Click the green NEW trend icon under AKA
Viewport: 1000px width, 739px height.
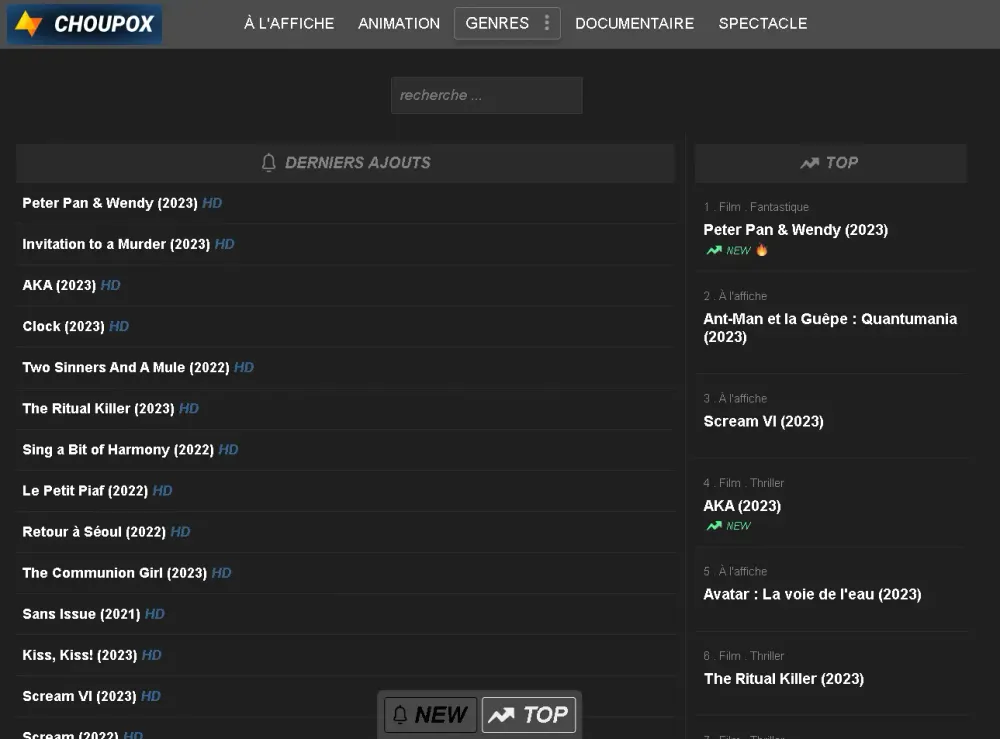pyautogui.click(x=714, y=526)
